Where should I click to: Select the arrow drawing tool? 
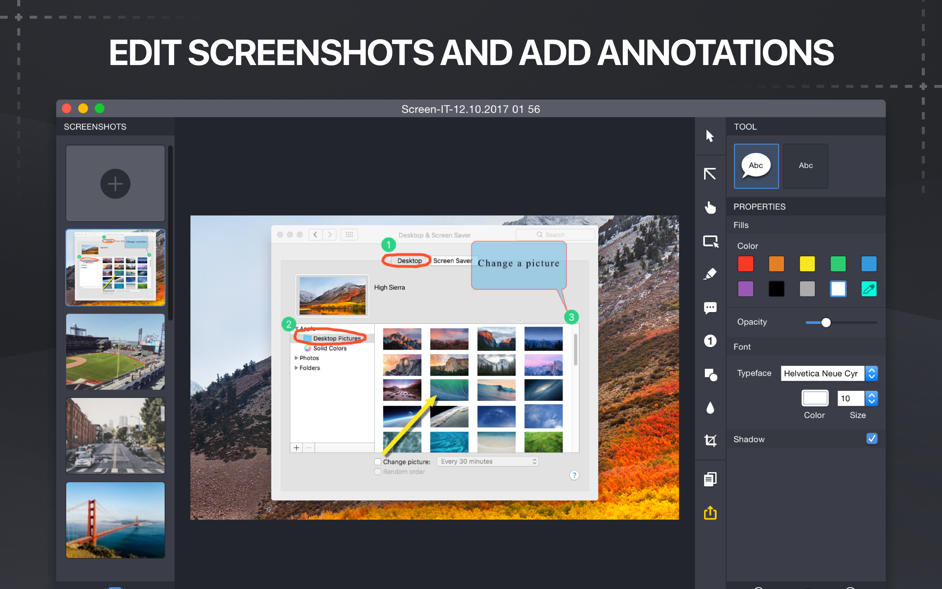tap(710, 174)
